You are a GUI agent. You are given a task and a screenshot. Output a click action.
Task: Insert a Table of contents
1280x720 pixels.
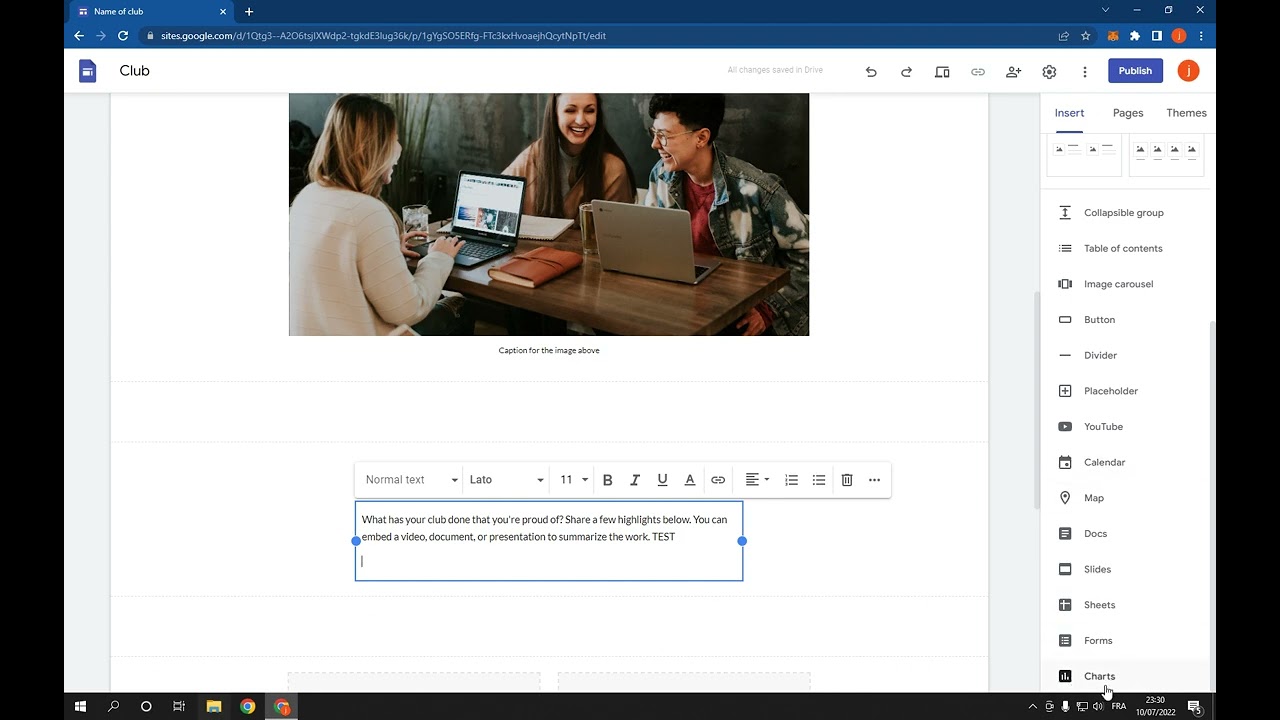tap(1125, 248)
